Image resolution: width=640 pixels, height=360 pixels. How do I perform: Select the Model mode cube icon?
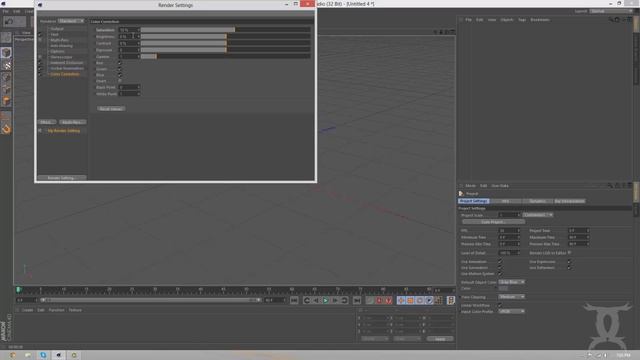click(x=6, y=53)
